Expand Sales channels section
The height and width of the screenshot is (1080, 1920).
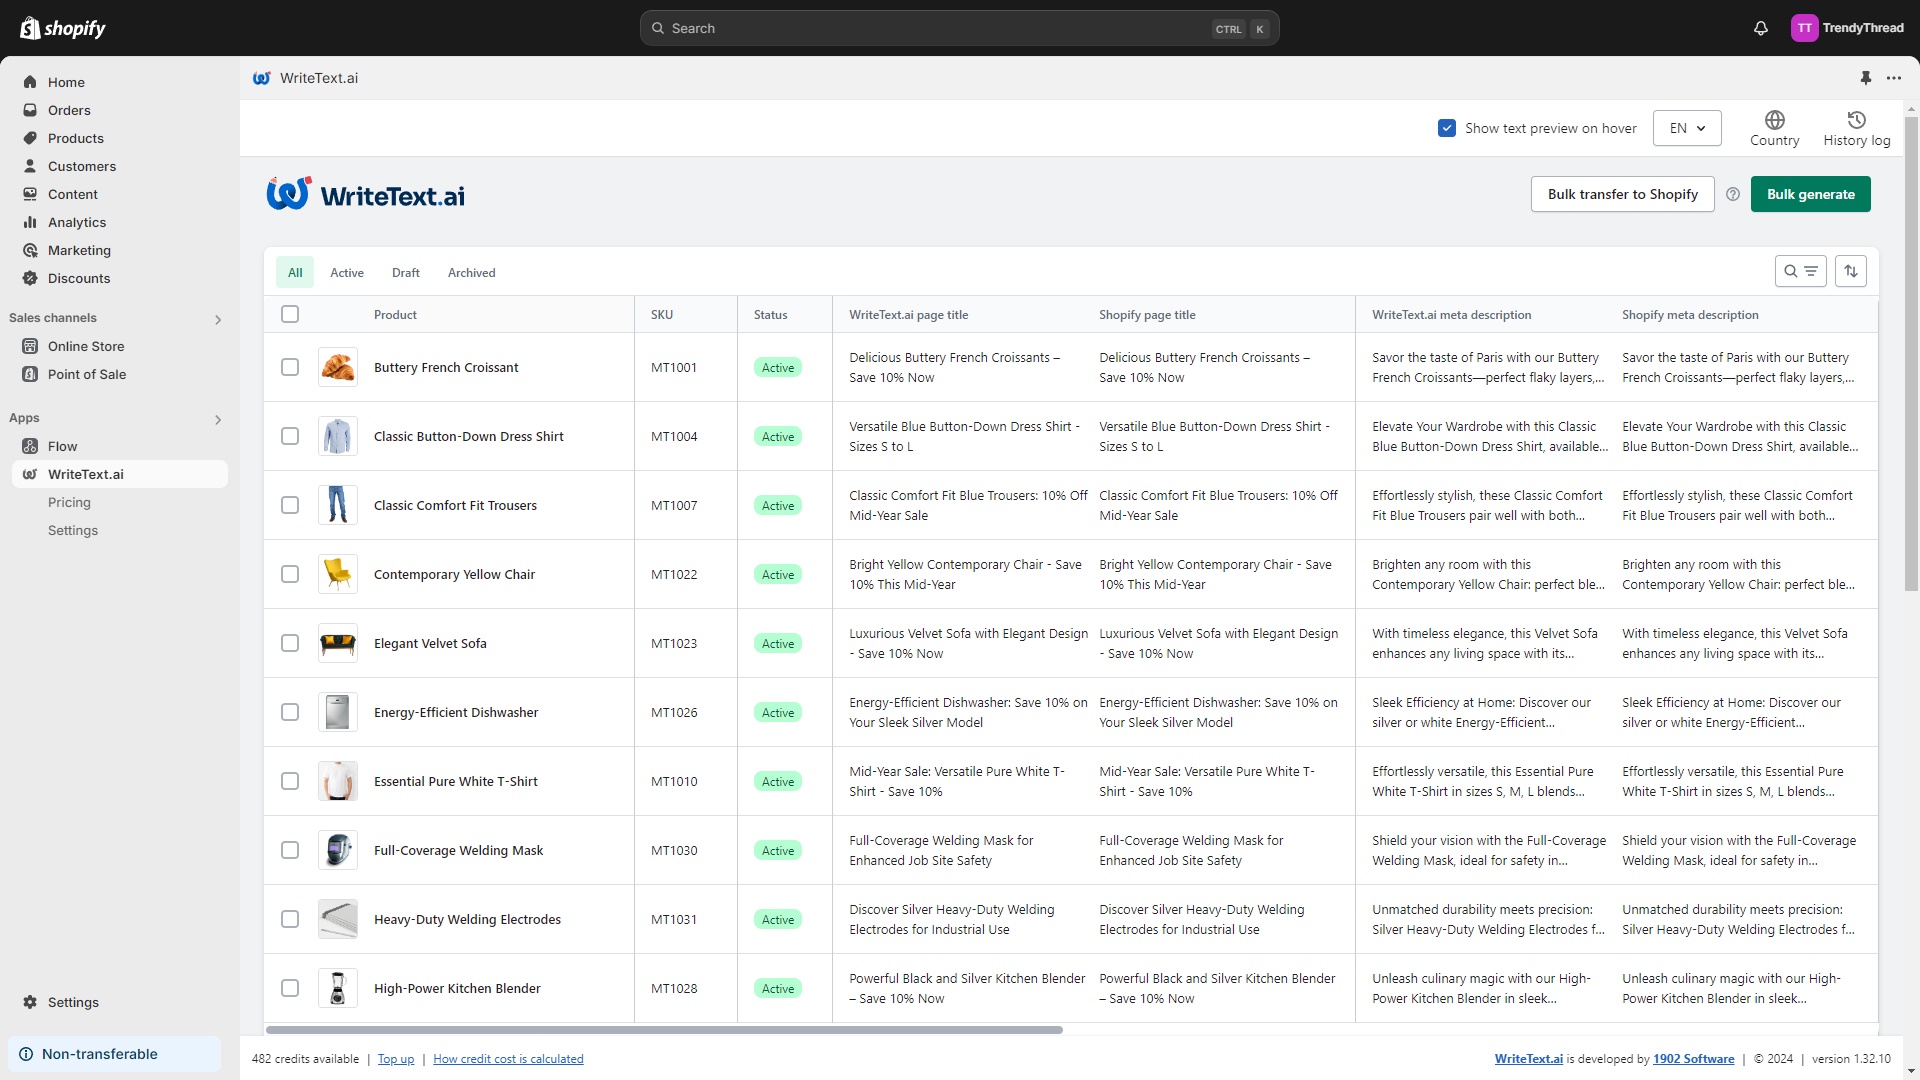pos(218,319)
